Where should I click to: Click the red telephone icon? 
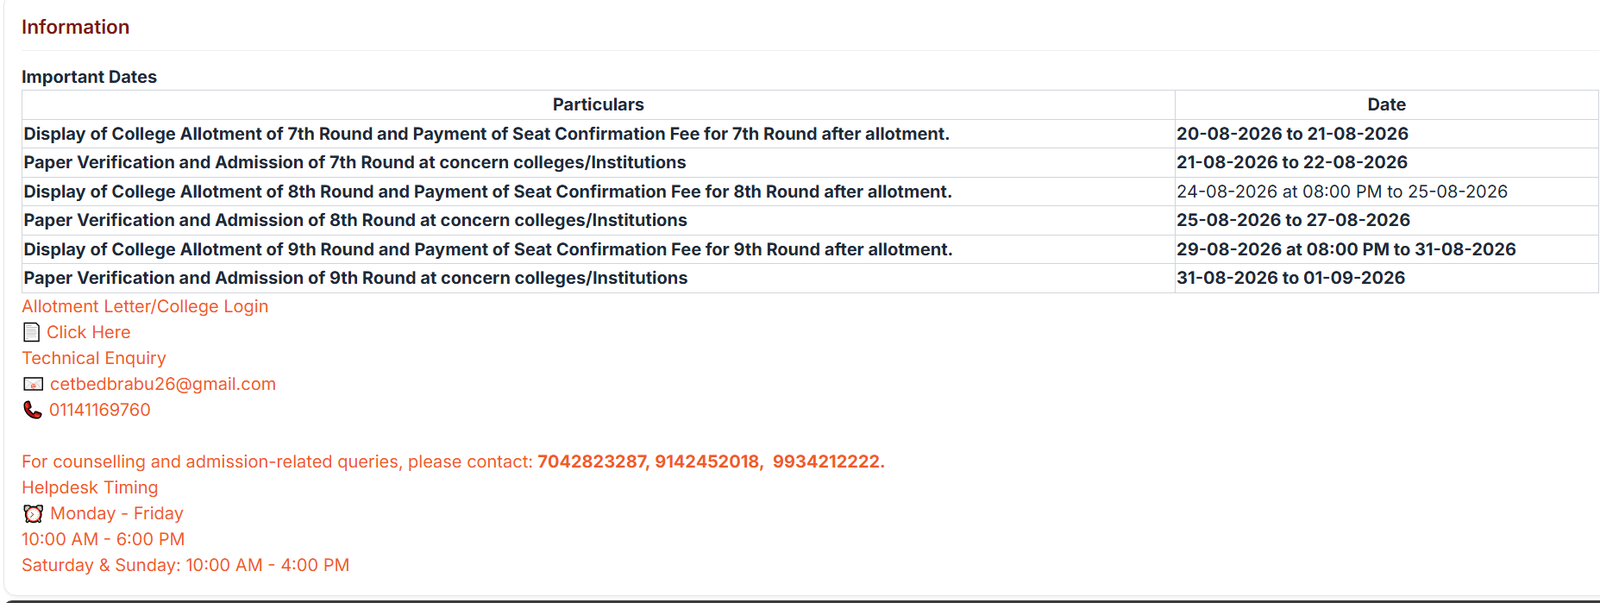tap(32, 410)
